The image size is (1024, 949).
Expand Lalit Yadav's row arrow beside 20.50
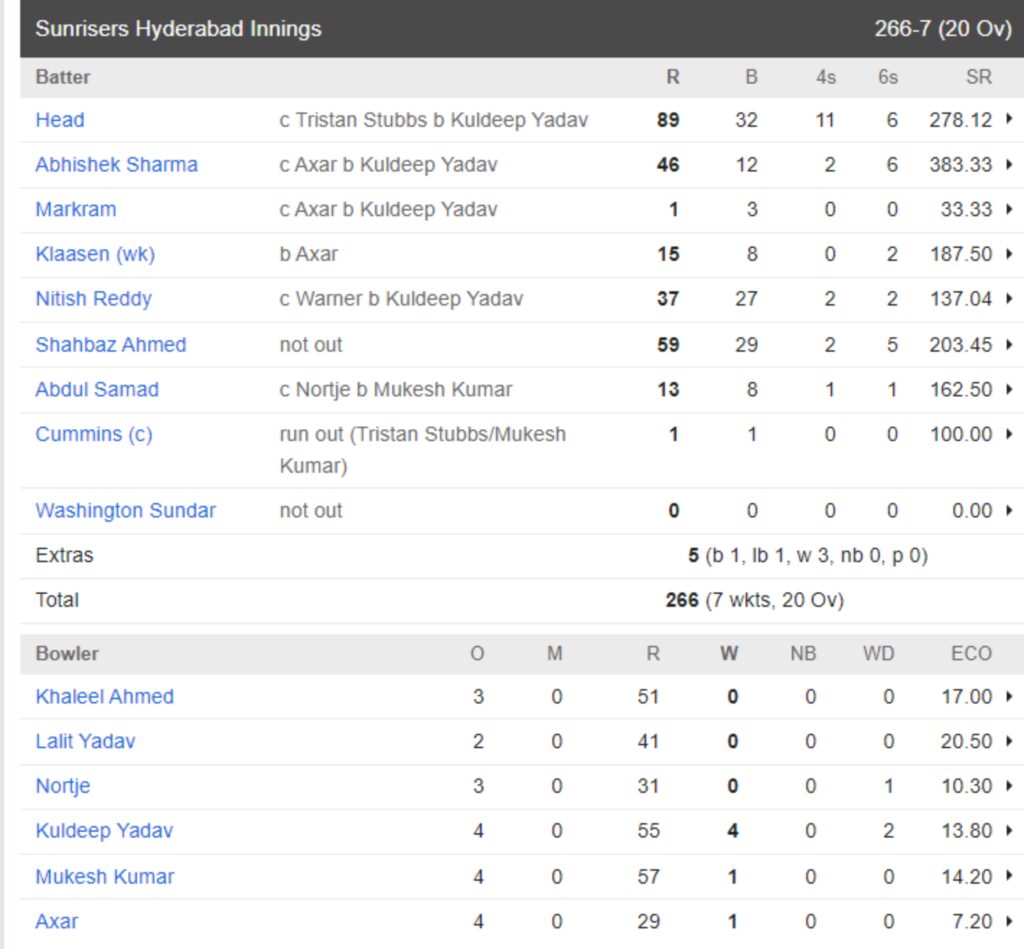click(x=1009, y=741)
